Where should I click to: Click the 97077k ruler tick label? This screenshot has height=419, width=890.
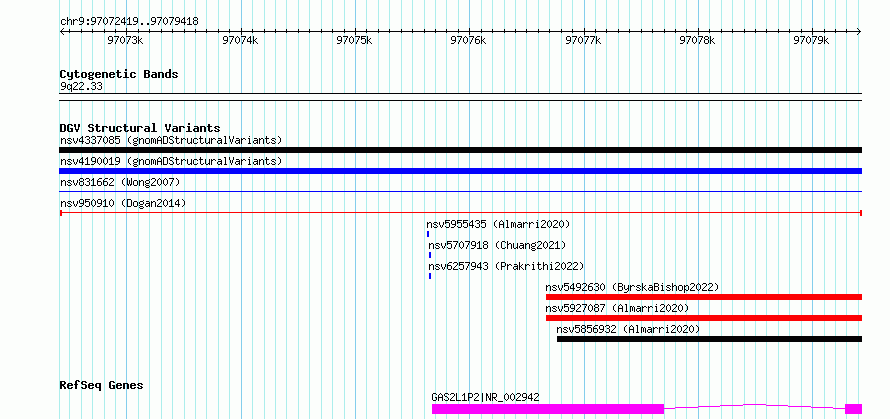(583, 40)
